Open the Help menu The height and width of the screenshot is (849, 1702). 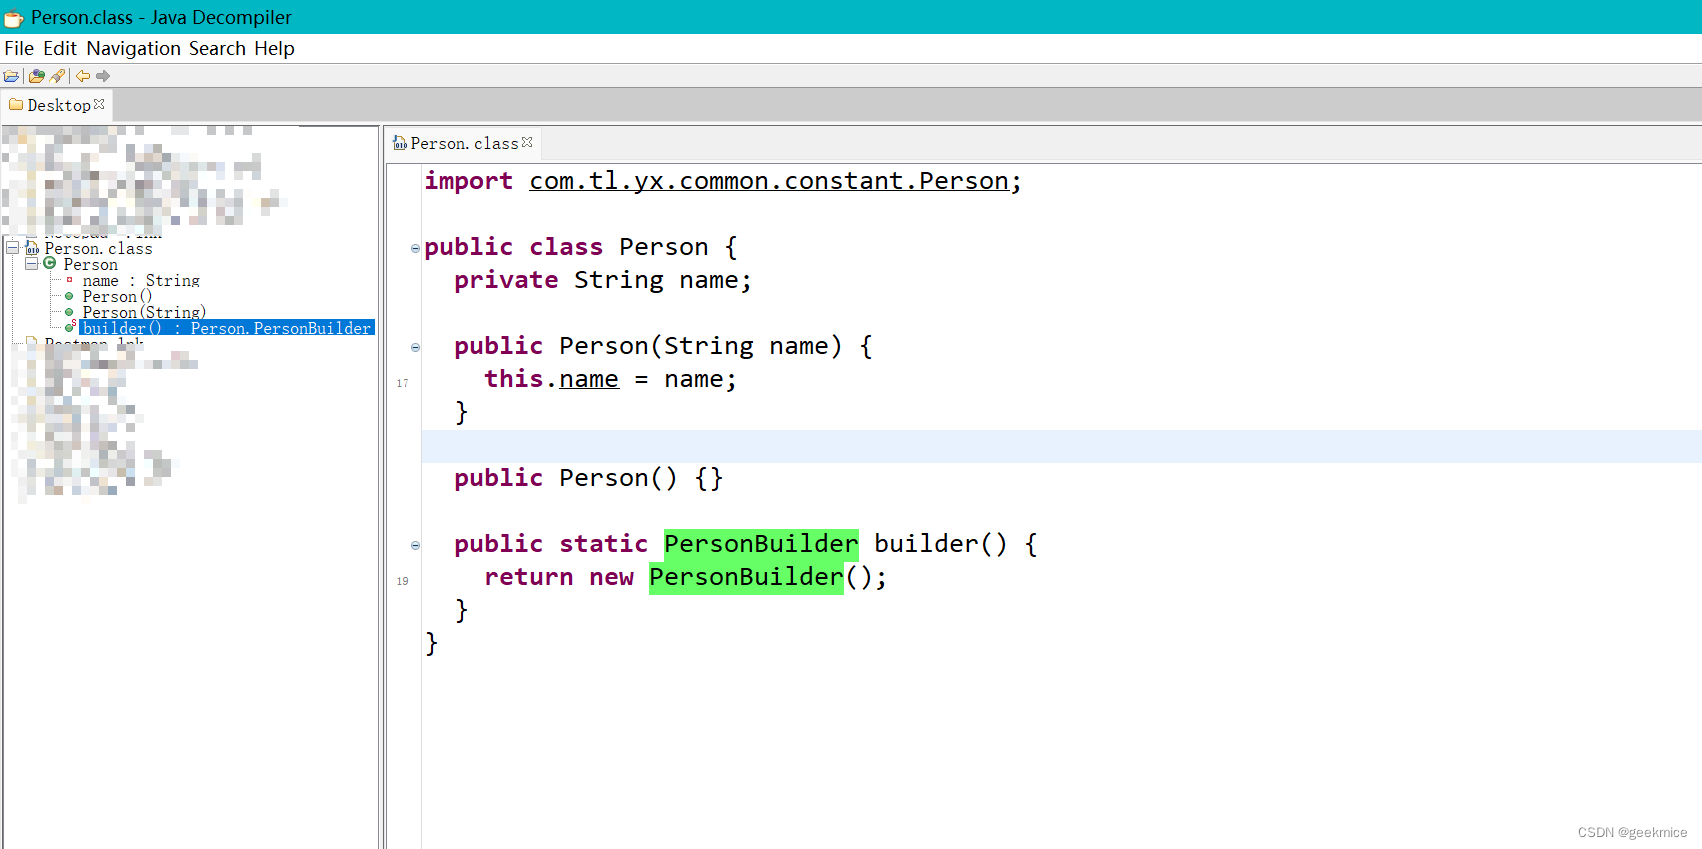274,48
